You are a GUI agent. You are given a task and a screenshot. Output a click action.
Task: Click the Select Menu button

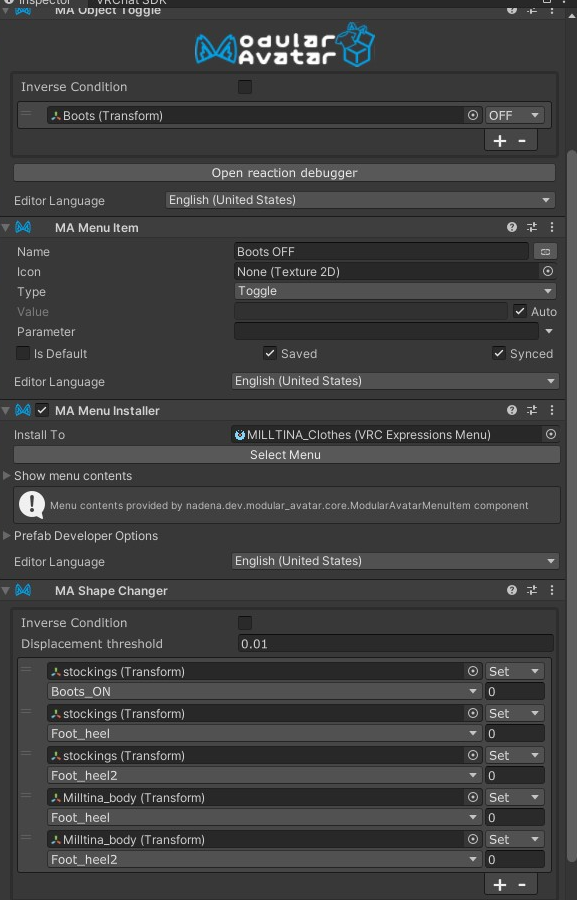(286, 455)
